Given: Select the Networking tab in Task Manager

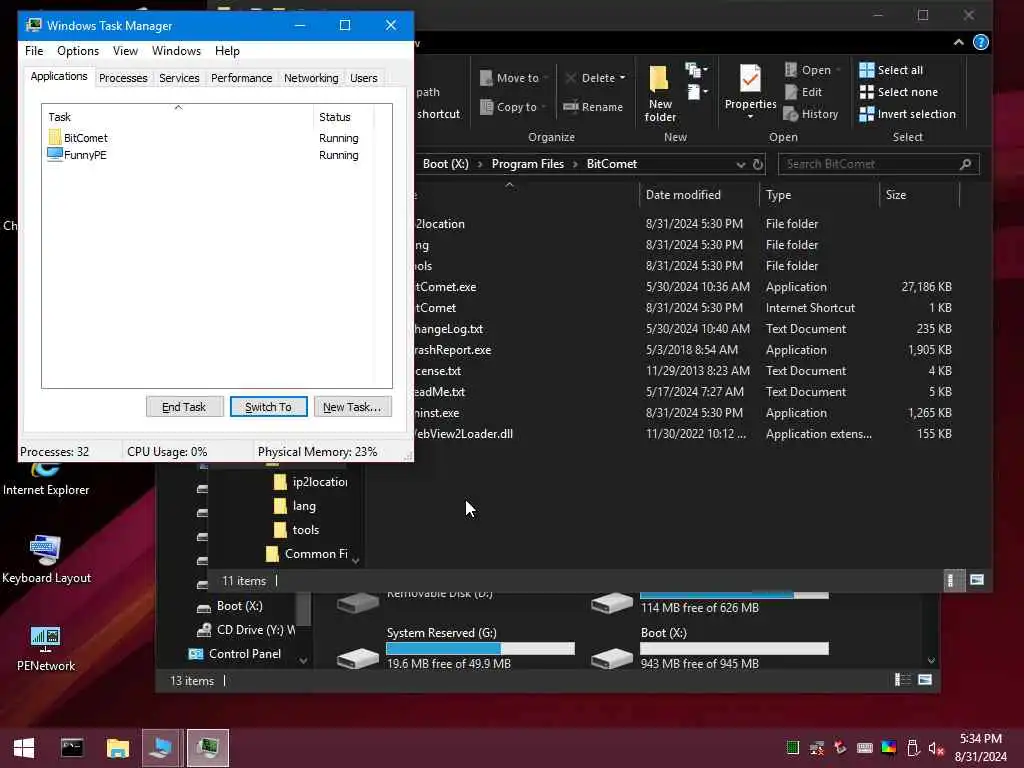Looking at the screenshot, I should coord(311,78).
